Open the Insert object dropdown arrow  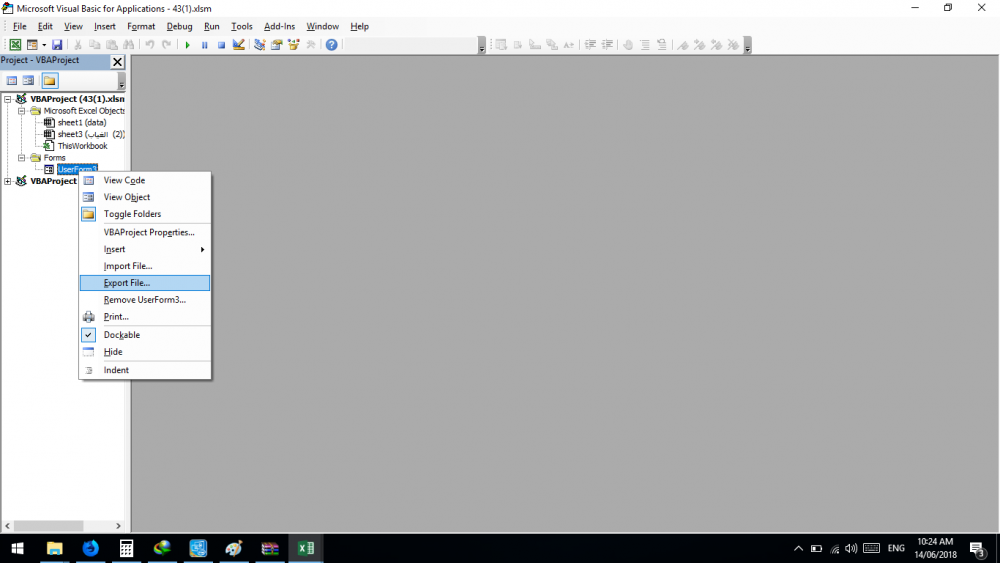click(x=44, y=45)
